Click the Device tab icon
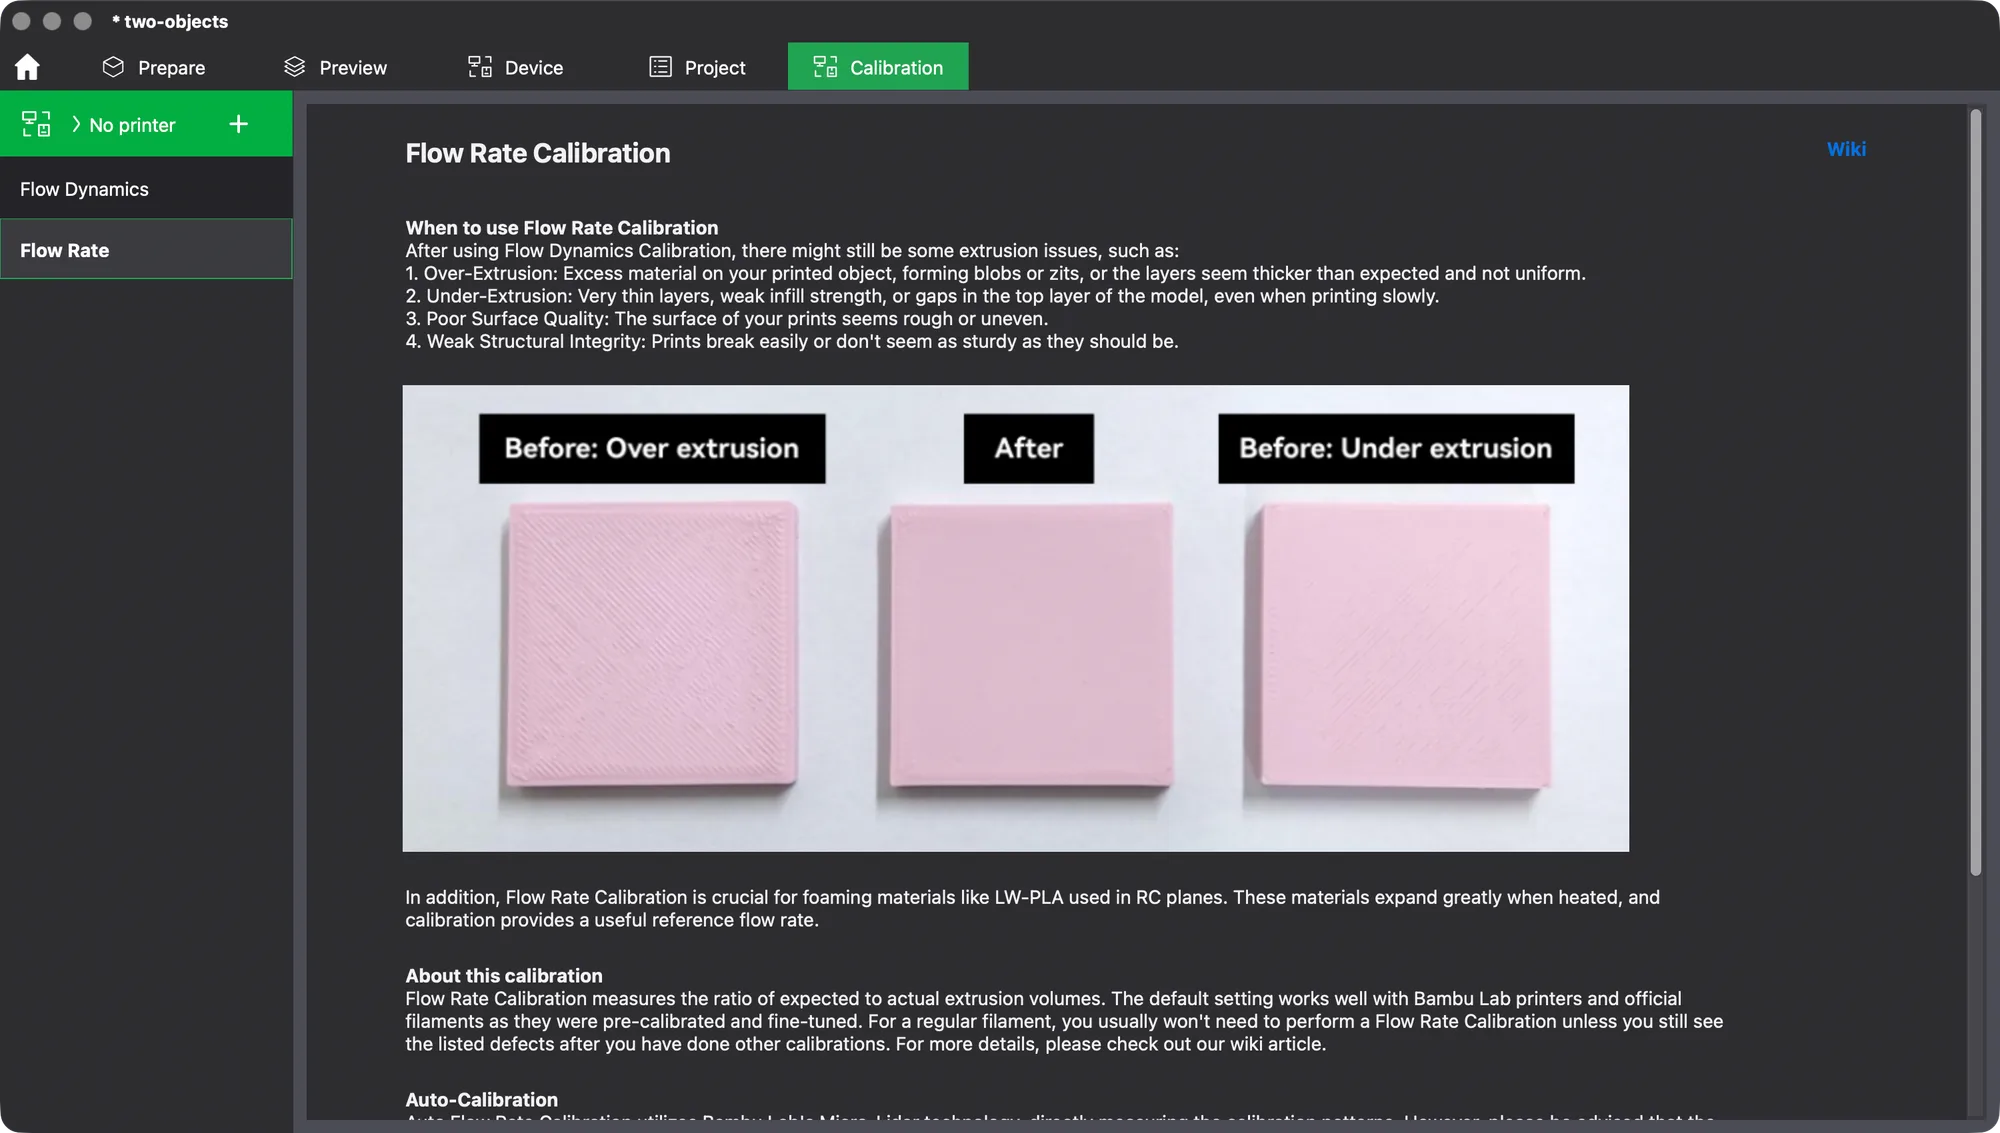This screenshot has height=1133, width=2000. (x=480, y=67)
